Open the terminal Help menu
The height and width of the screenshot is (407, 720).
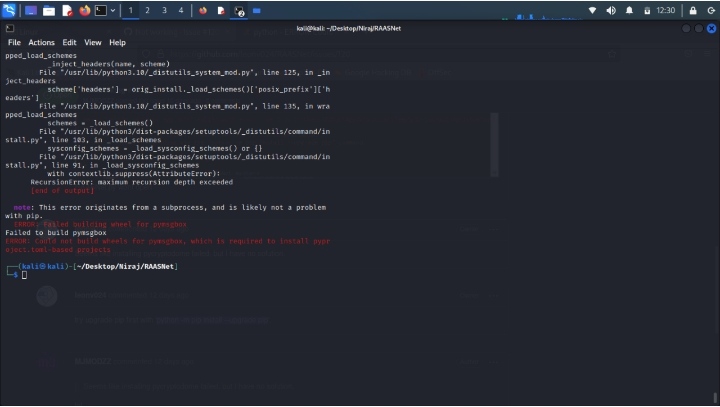pos(117,42)
